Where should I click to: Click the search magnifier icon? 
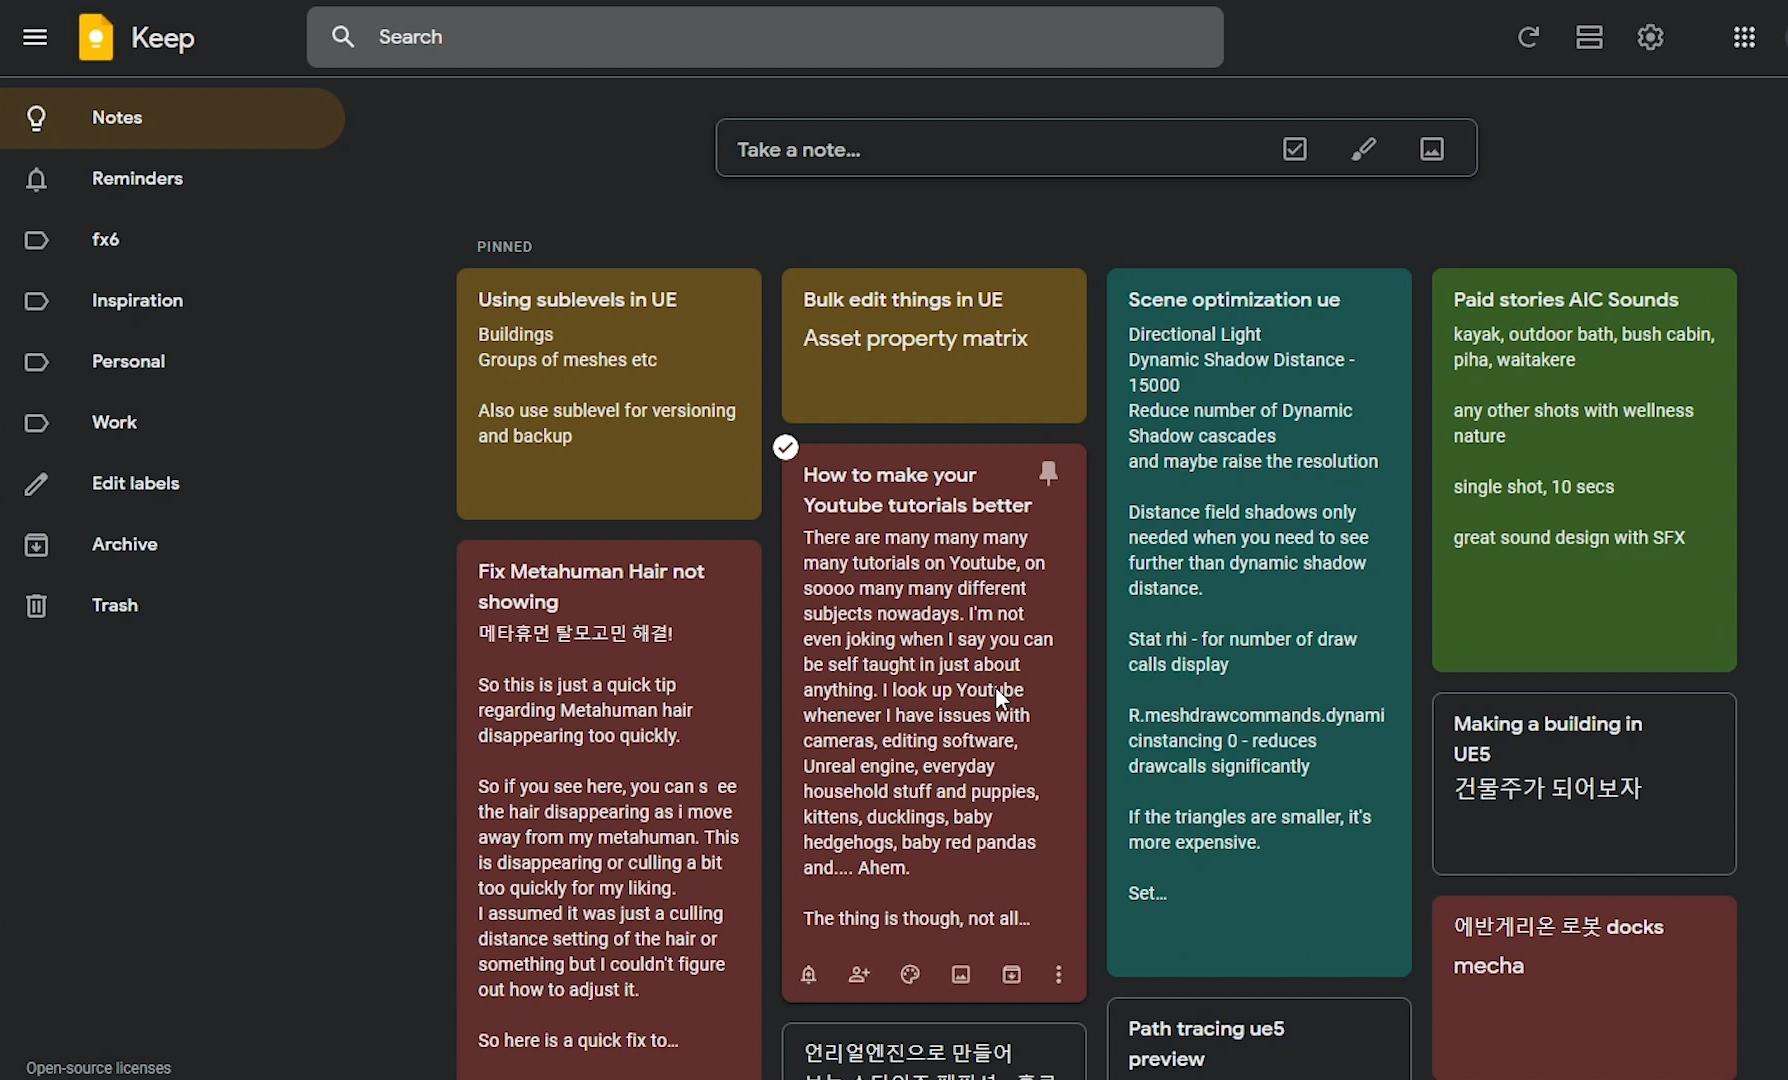point(343,37)
